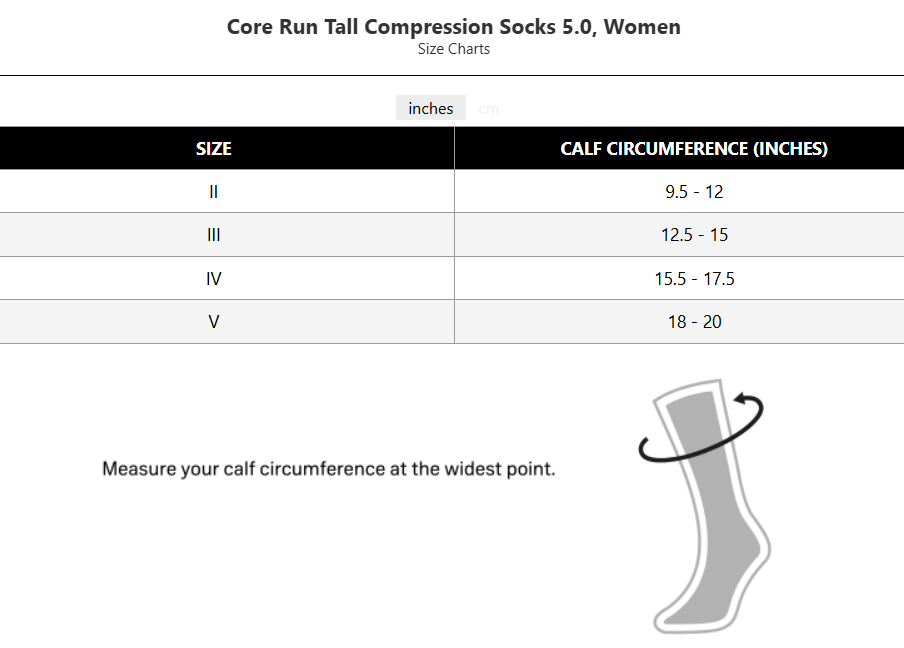Screen dimensions: 904x648
Task: Click the Core Run Tall Compression Socks title
Action: click(x=453, y=27)
